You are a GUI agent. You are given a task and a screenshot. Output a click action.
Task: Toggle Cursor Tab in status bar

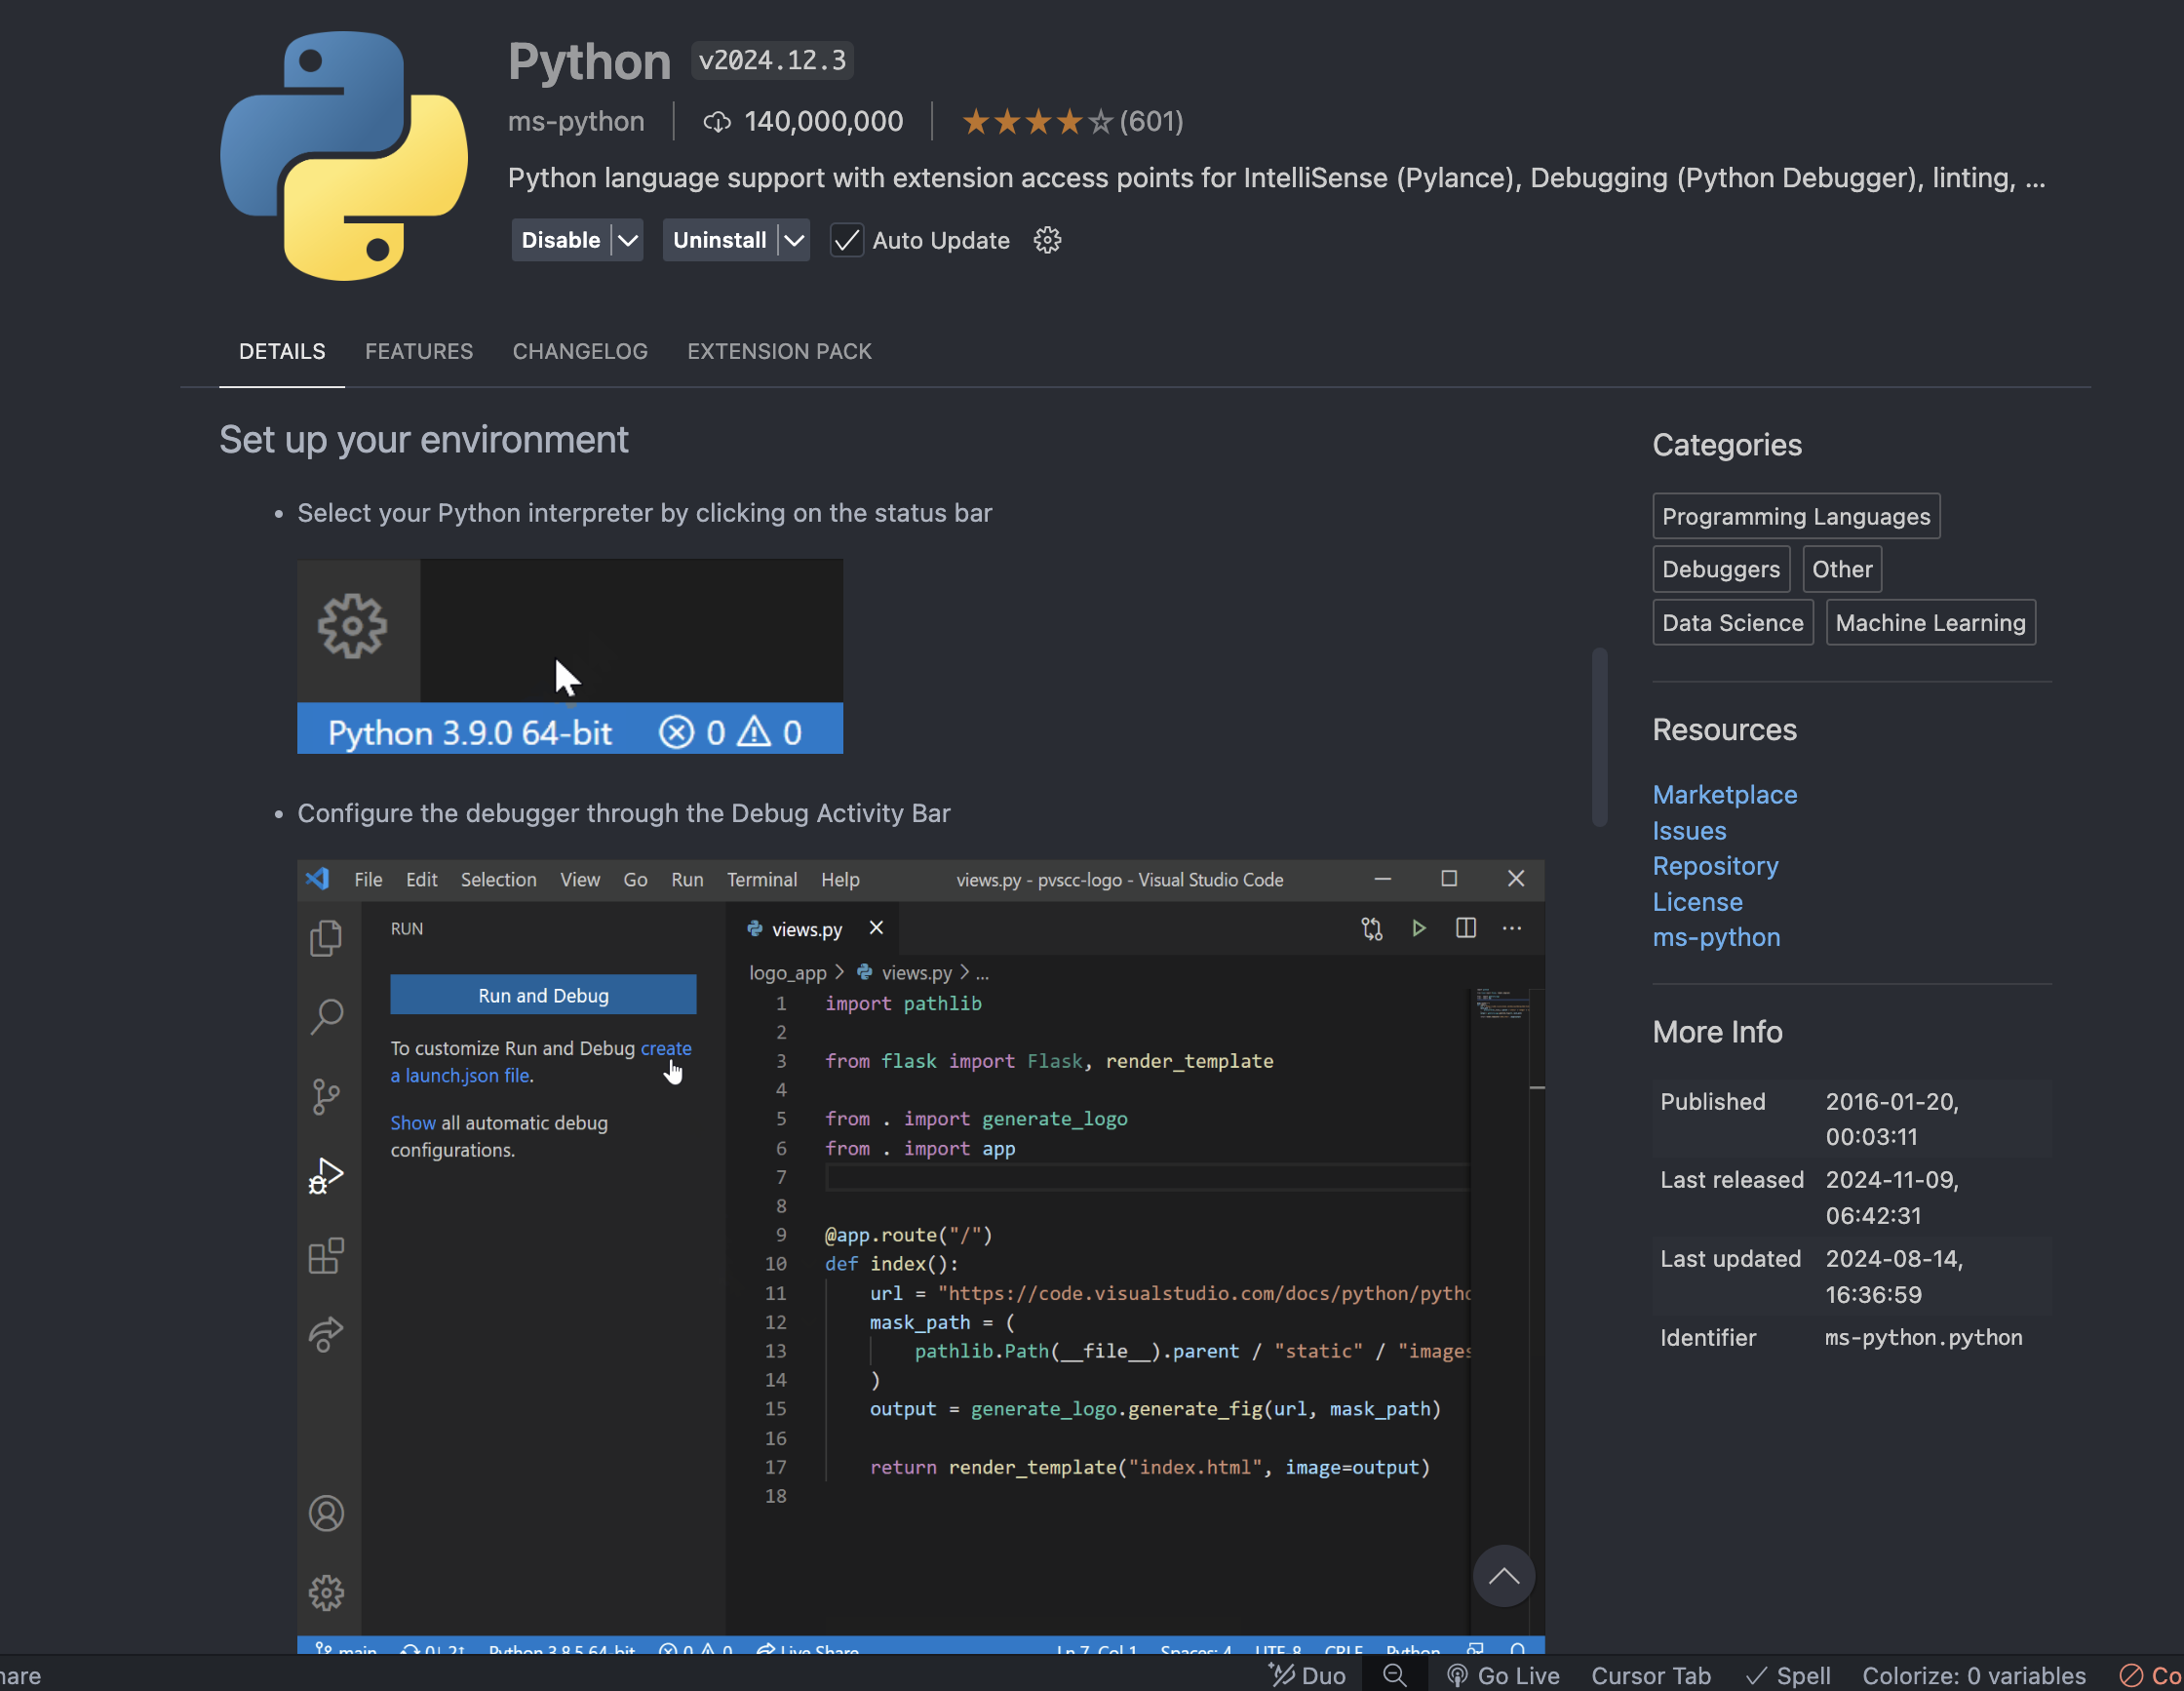click(x=1650, y=1675)
